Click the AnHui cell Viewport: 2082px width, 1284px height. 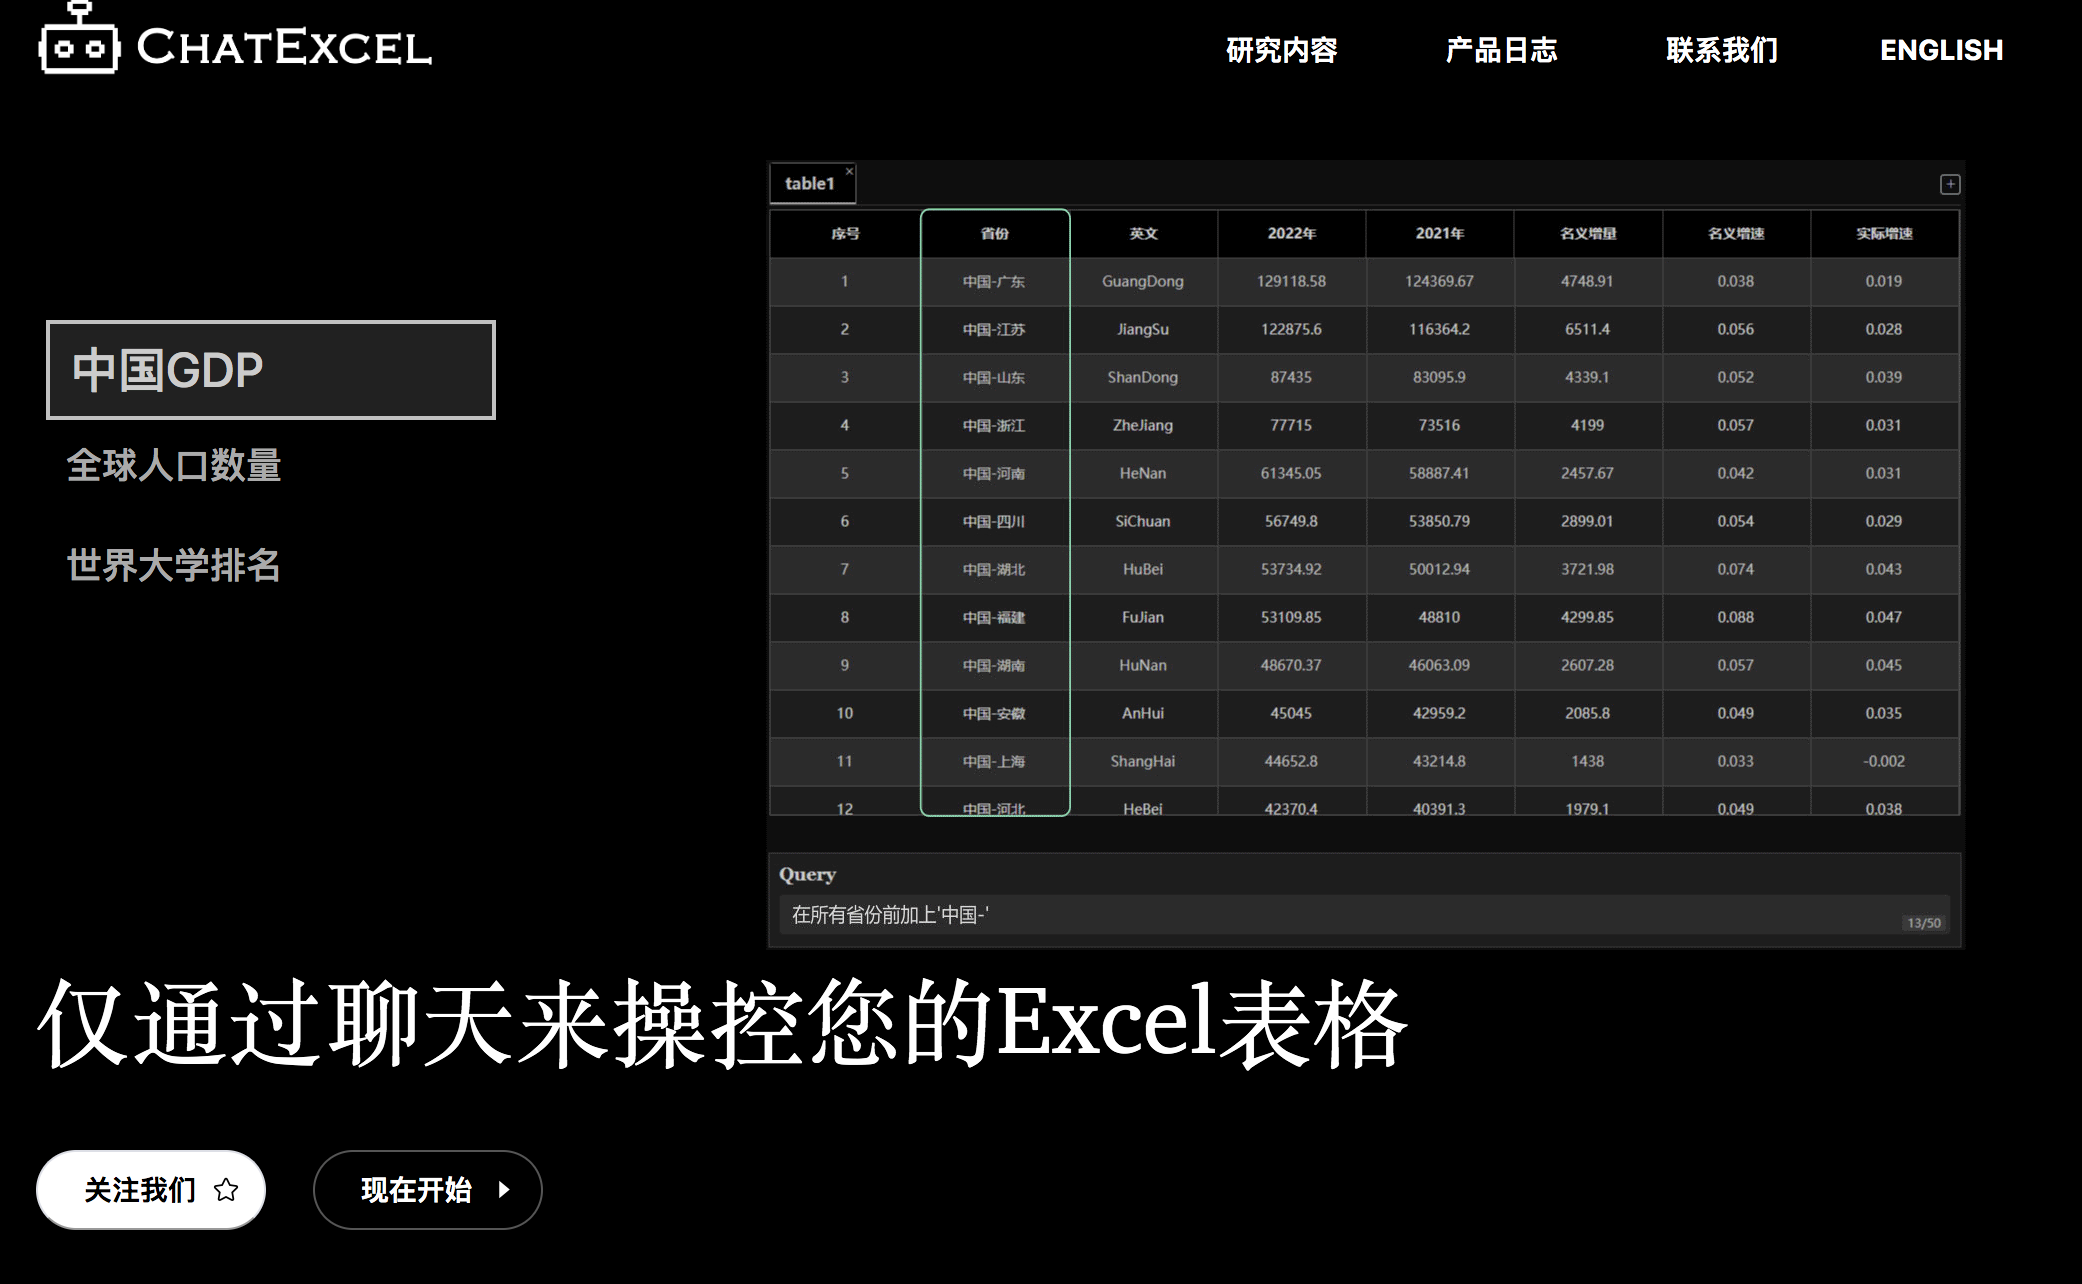click(1143, 714)
